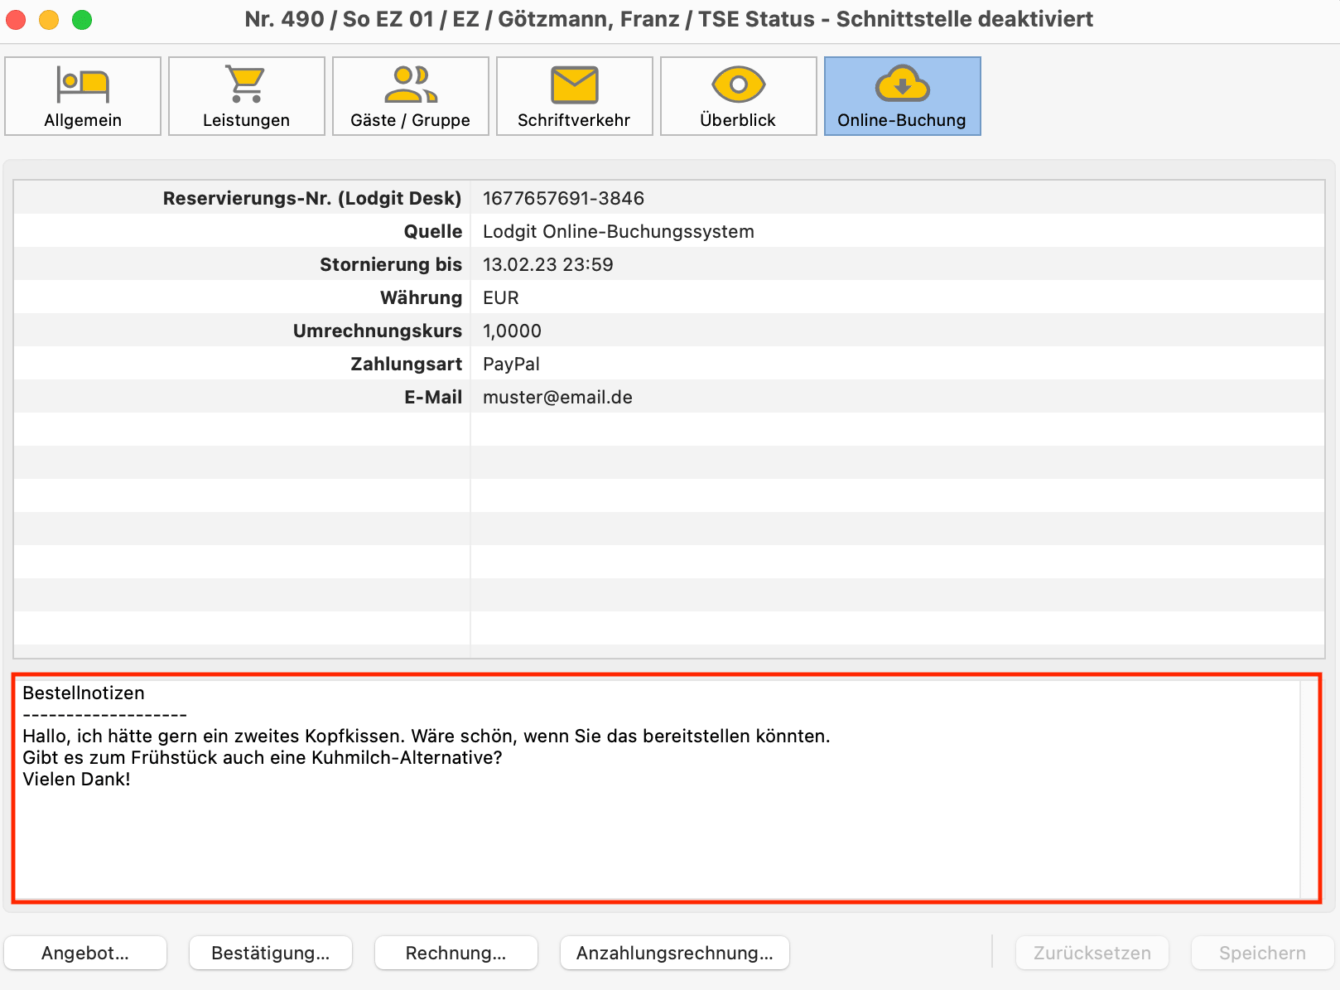Minimize window with yellow button

pyautogui.click(x=49, y=19)
